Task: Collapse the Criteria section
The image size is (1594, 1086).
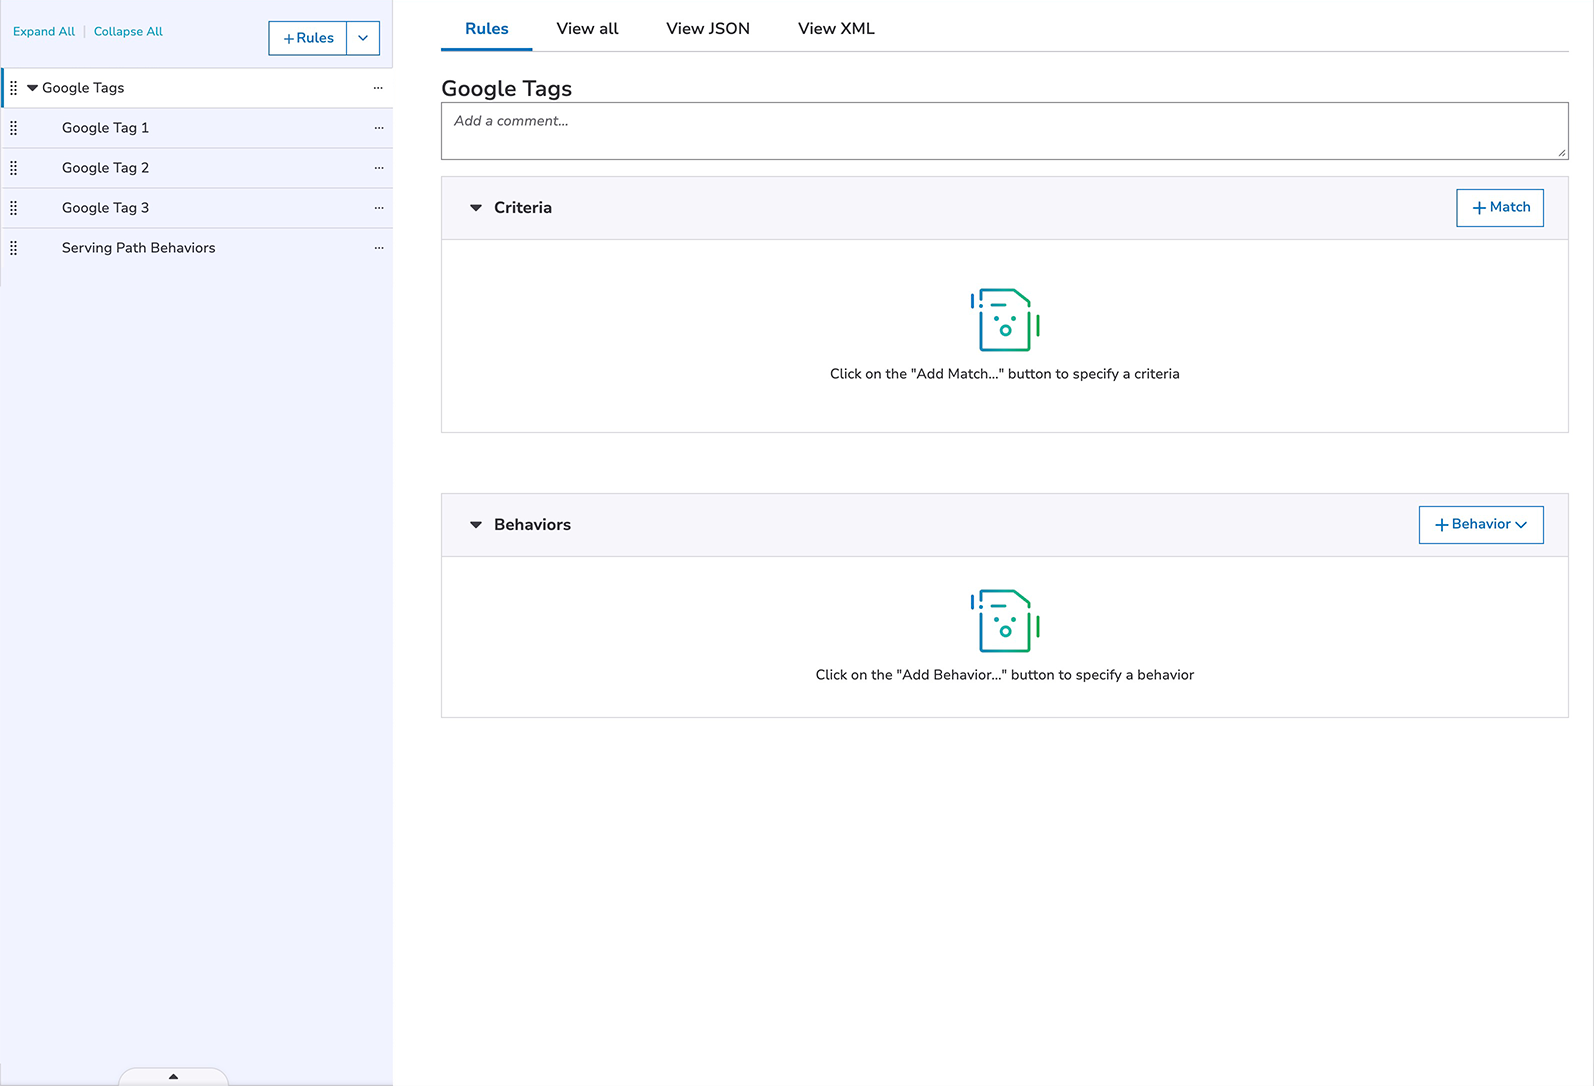Action: click(x=476, y=208)
